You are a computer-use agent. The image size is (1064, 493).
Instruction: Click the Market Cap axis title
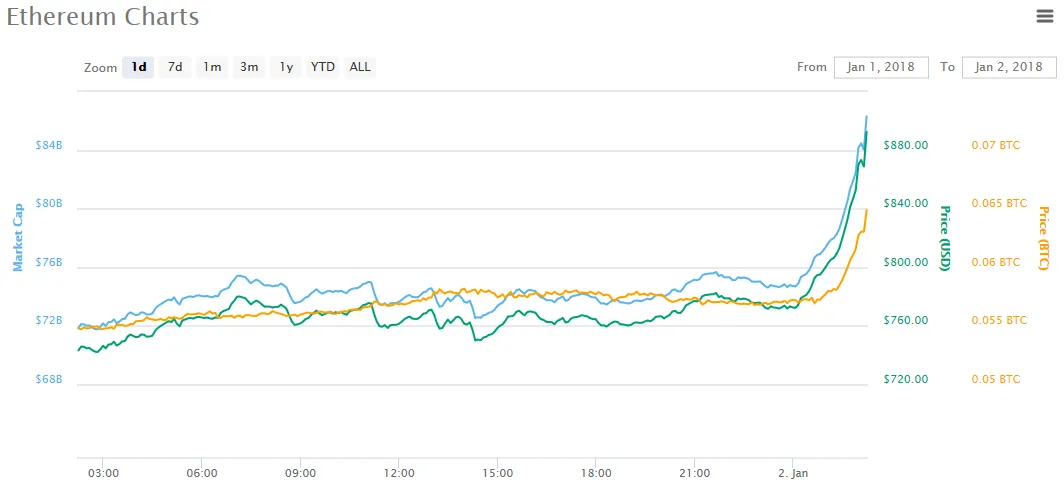point(18,237)
